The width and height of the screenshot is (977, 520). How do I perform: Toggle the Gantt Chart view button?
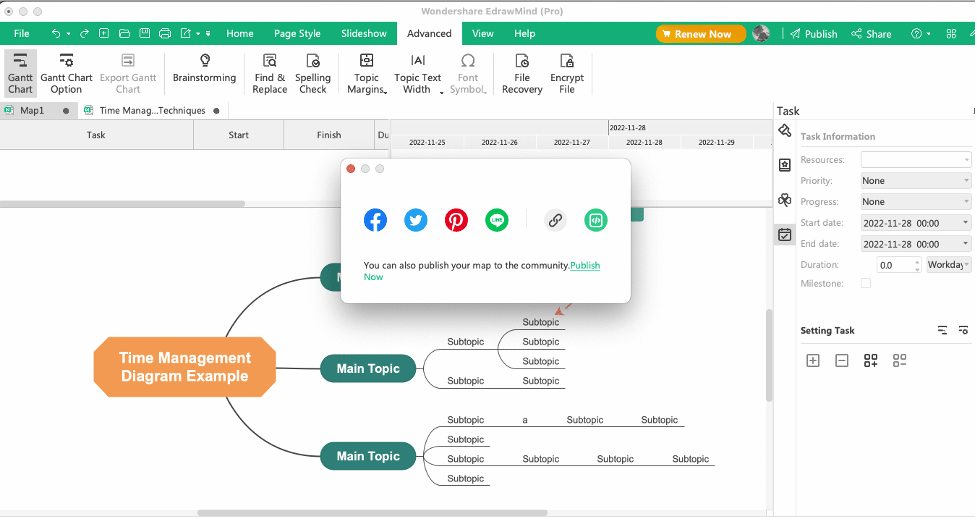[21, 73]
